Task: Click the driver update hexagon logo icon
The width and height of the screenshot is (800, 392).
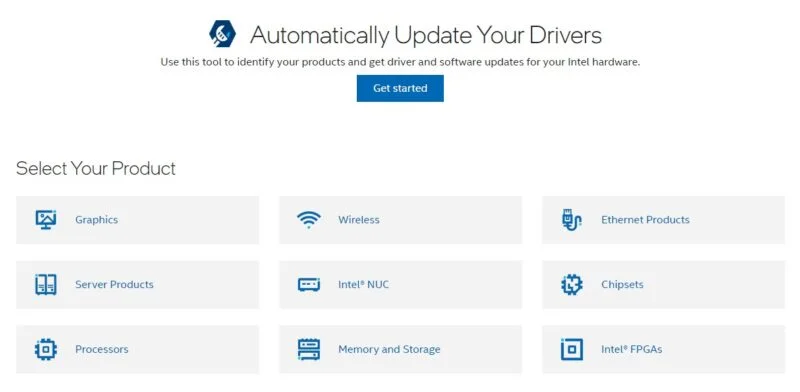Action: click(222, 34)
